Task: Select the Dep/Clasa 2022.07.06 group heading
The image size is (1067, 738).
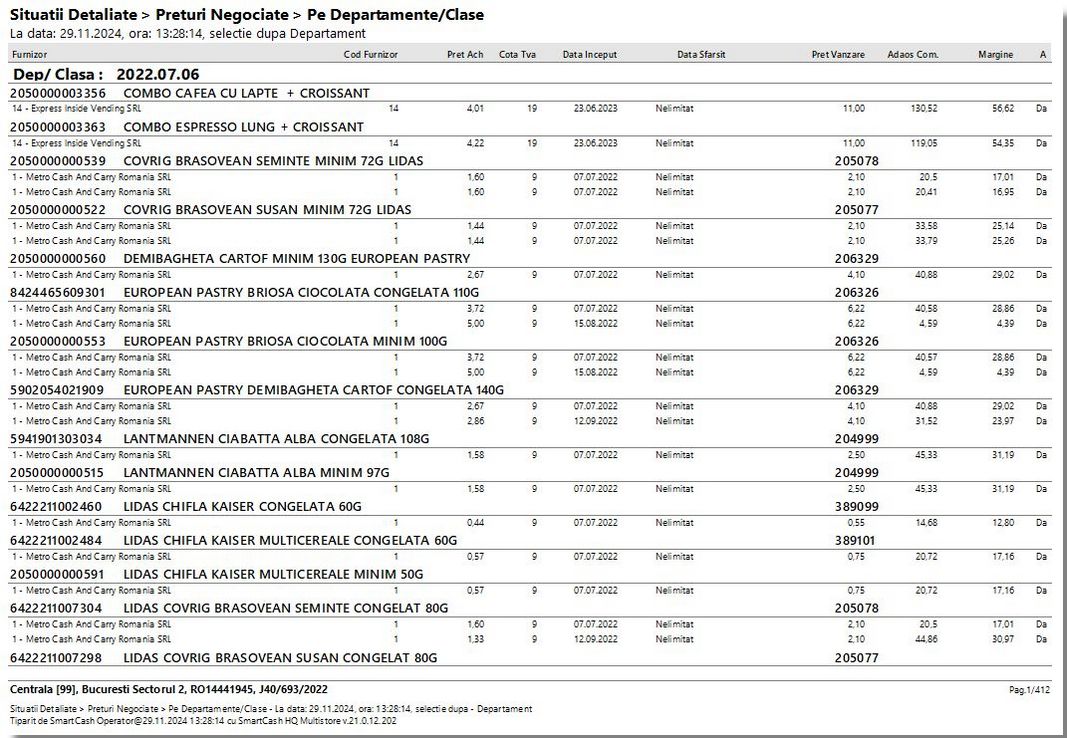Action: (x=106, y=74)
